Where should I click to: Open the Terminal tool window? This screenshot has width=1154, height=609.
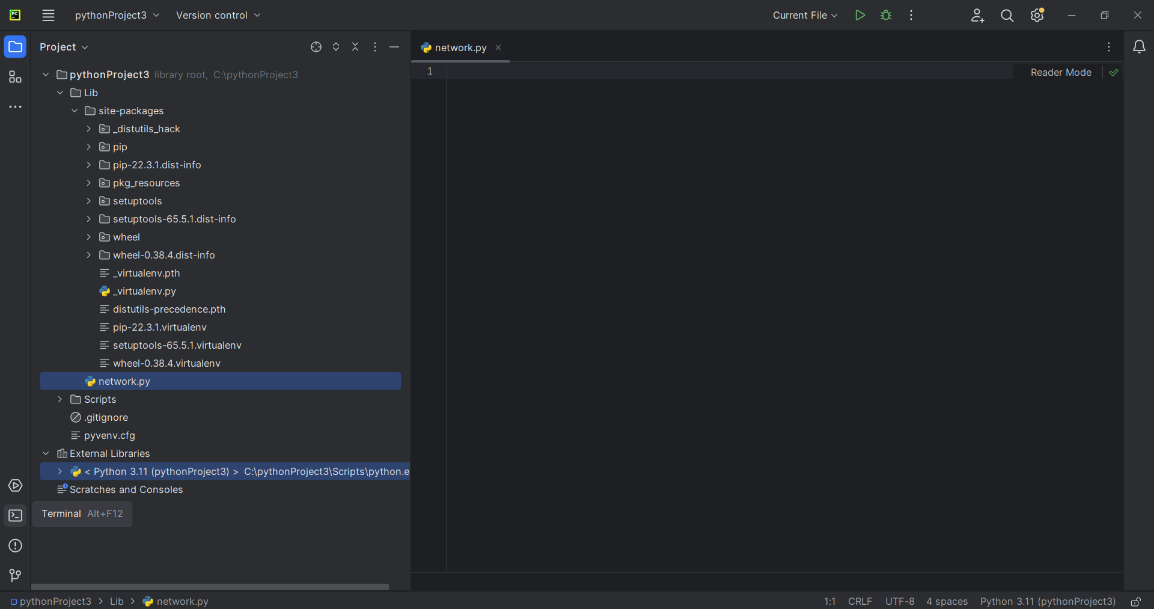click(x=15, y=516)
